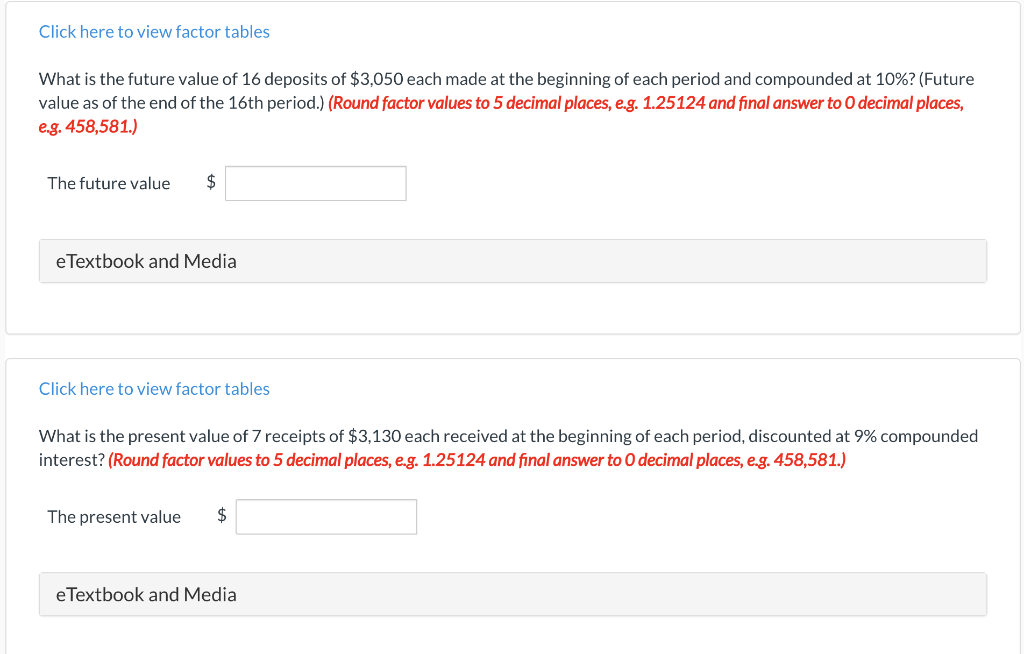Select the answer box beside the dollar sign (present value)
1024x654 pixels.
click(326, 516)
